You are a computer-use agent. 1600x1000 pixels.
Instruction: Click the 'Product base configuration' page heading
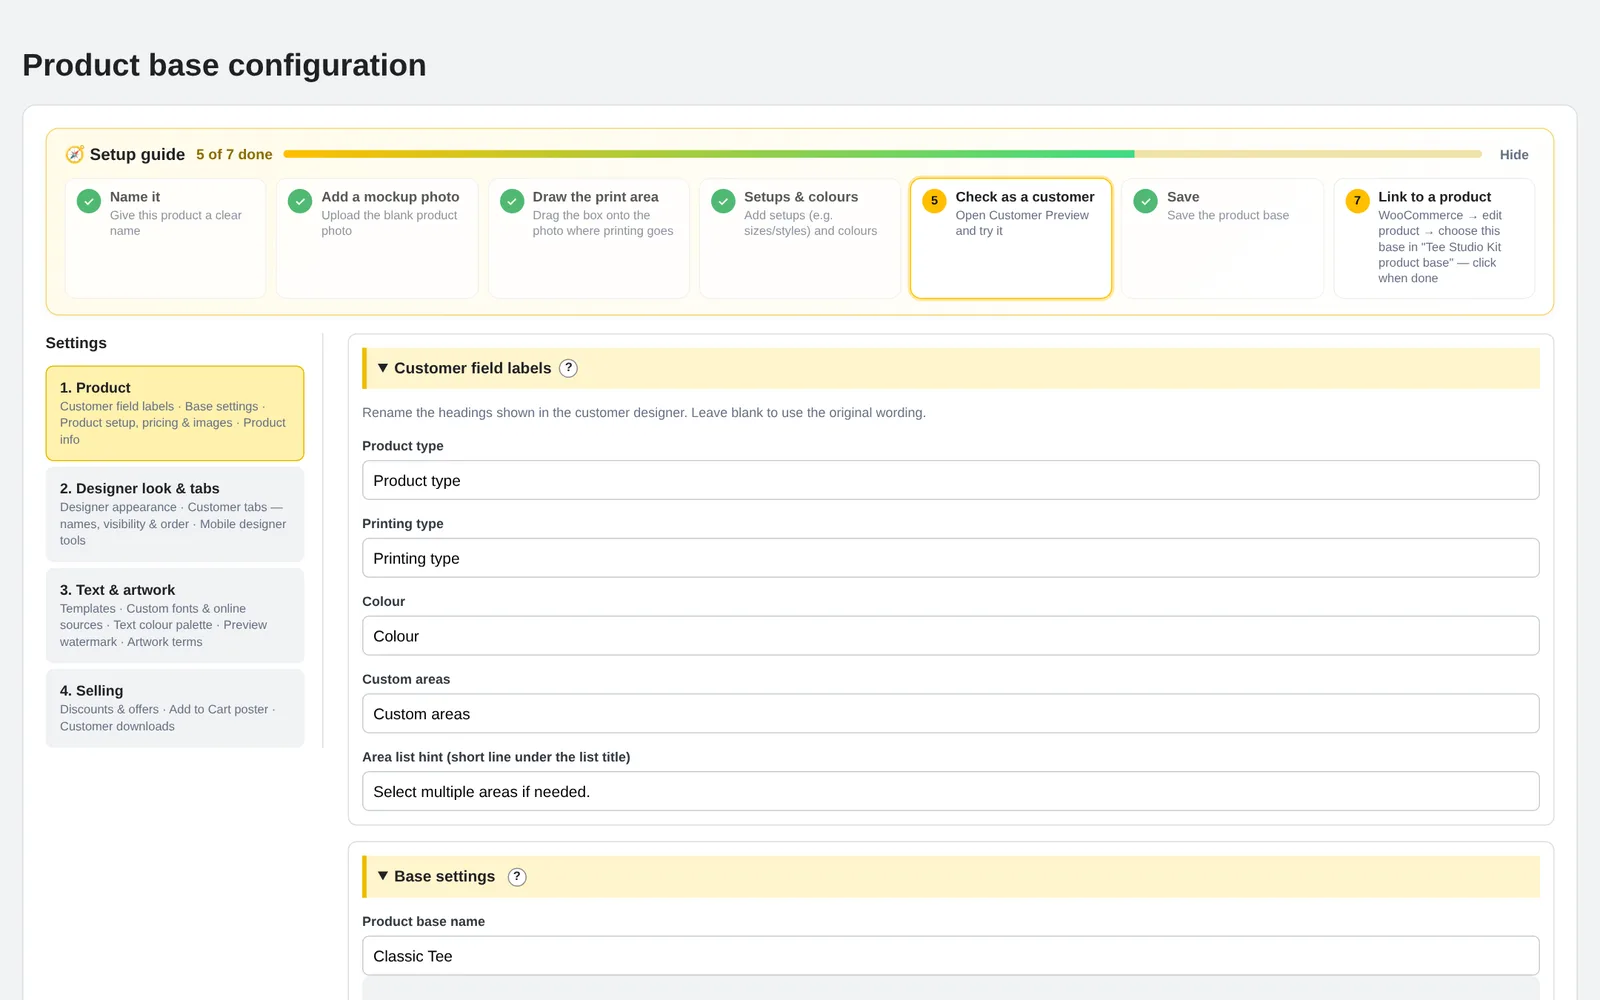pyautogui.click(x=224, y=65)
